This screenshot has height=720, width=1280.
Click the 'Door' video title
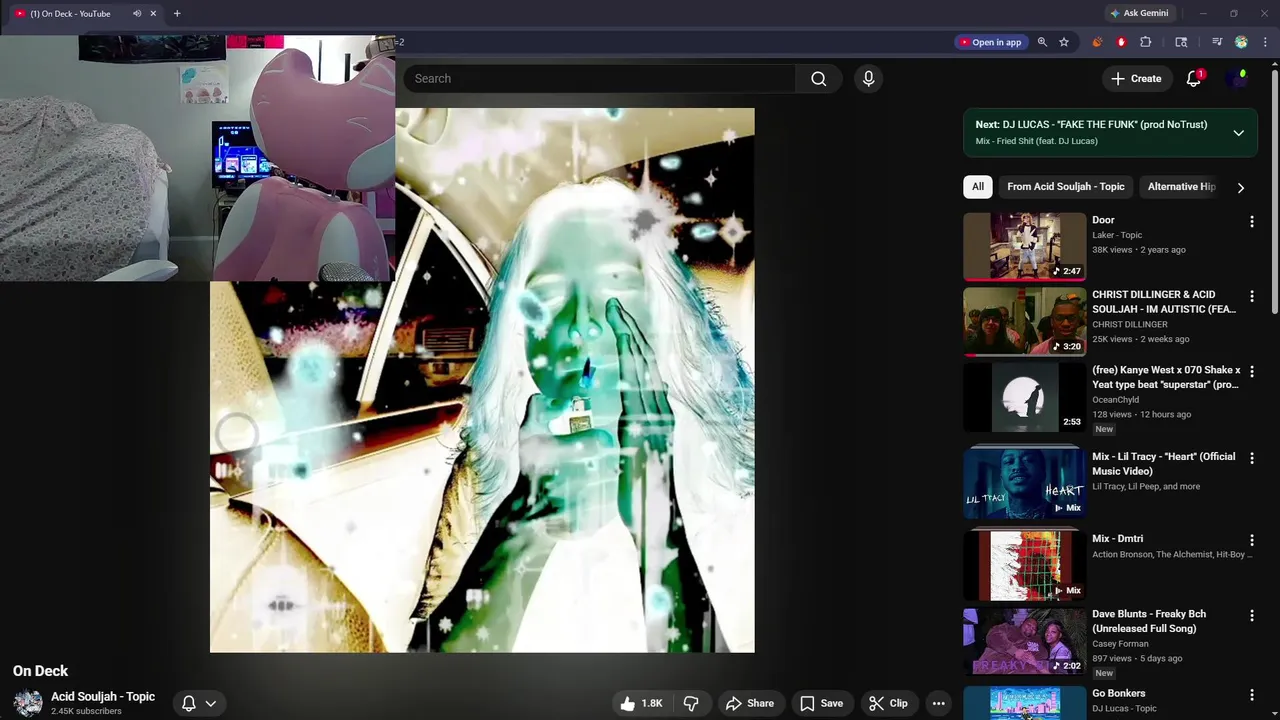[1103, 220]
